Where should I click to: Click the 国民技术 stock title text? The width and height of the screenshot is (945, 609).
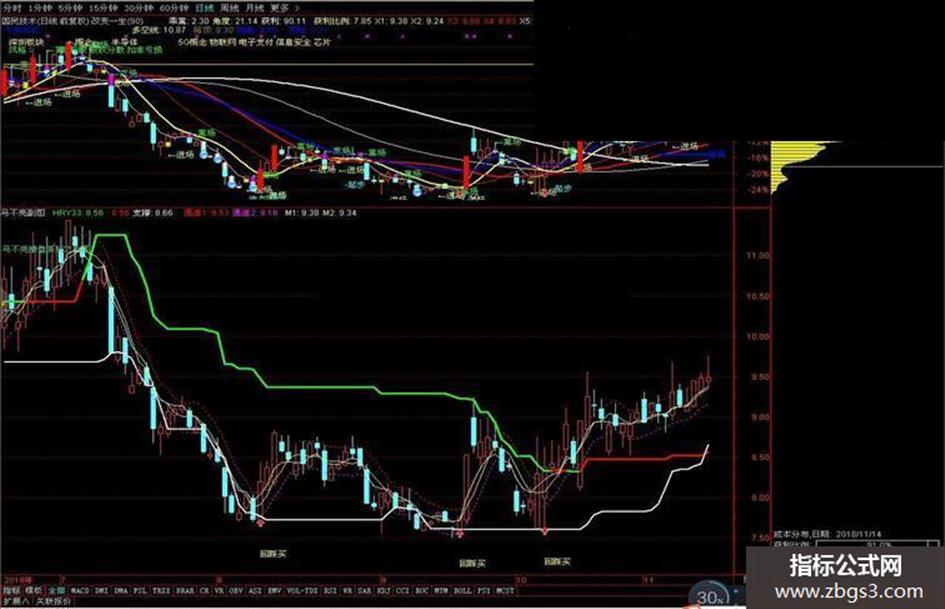click(x=18, y=21)
